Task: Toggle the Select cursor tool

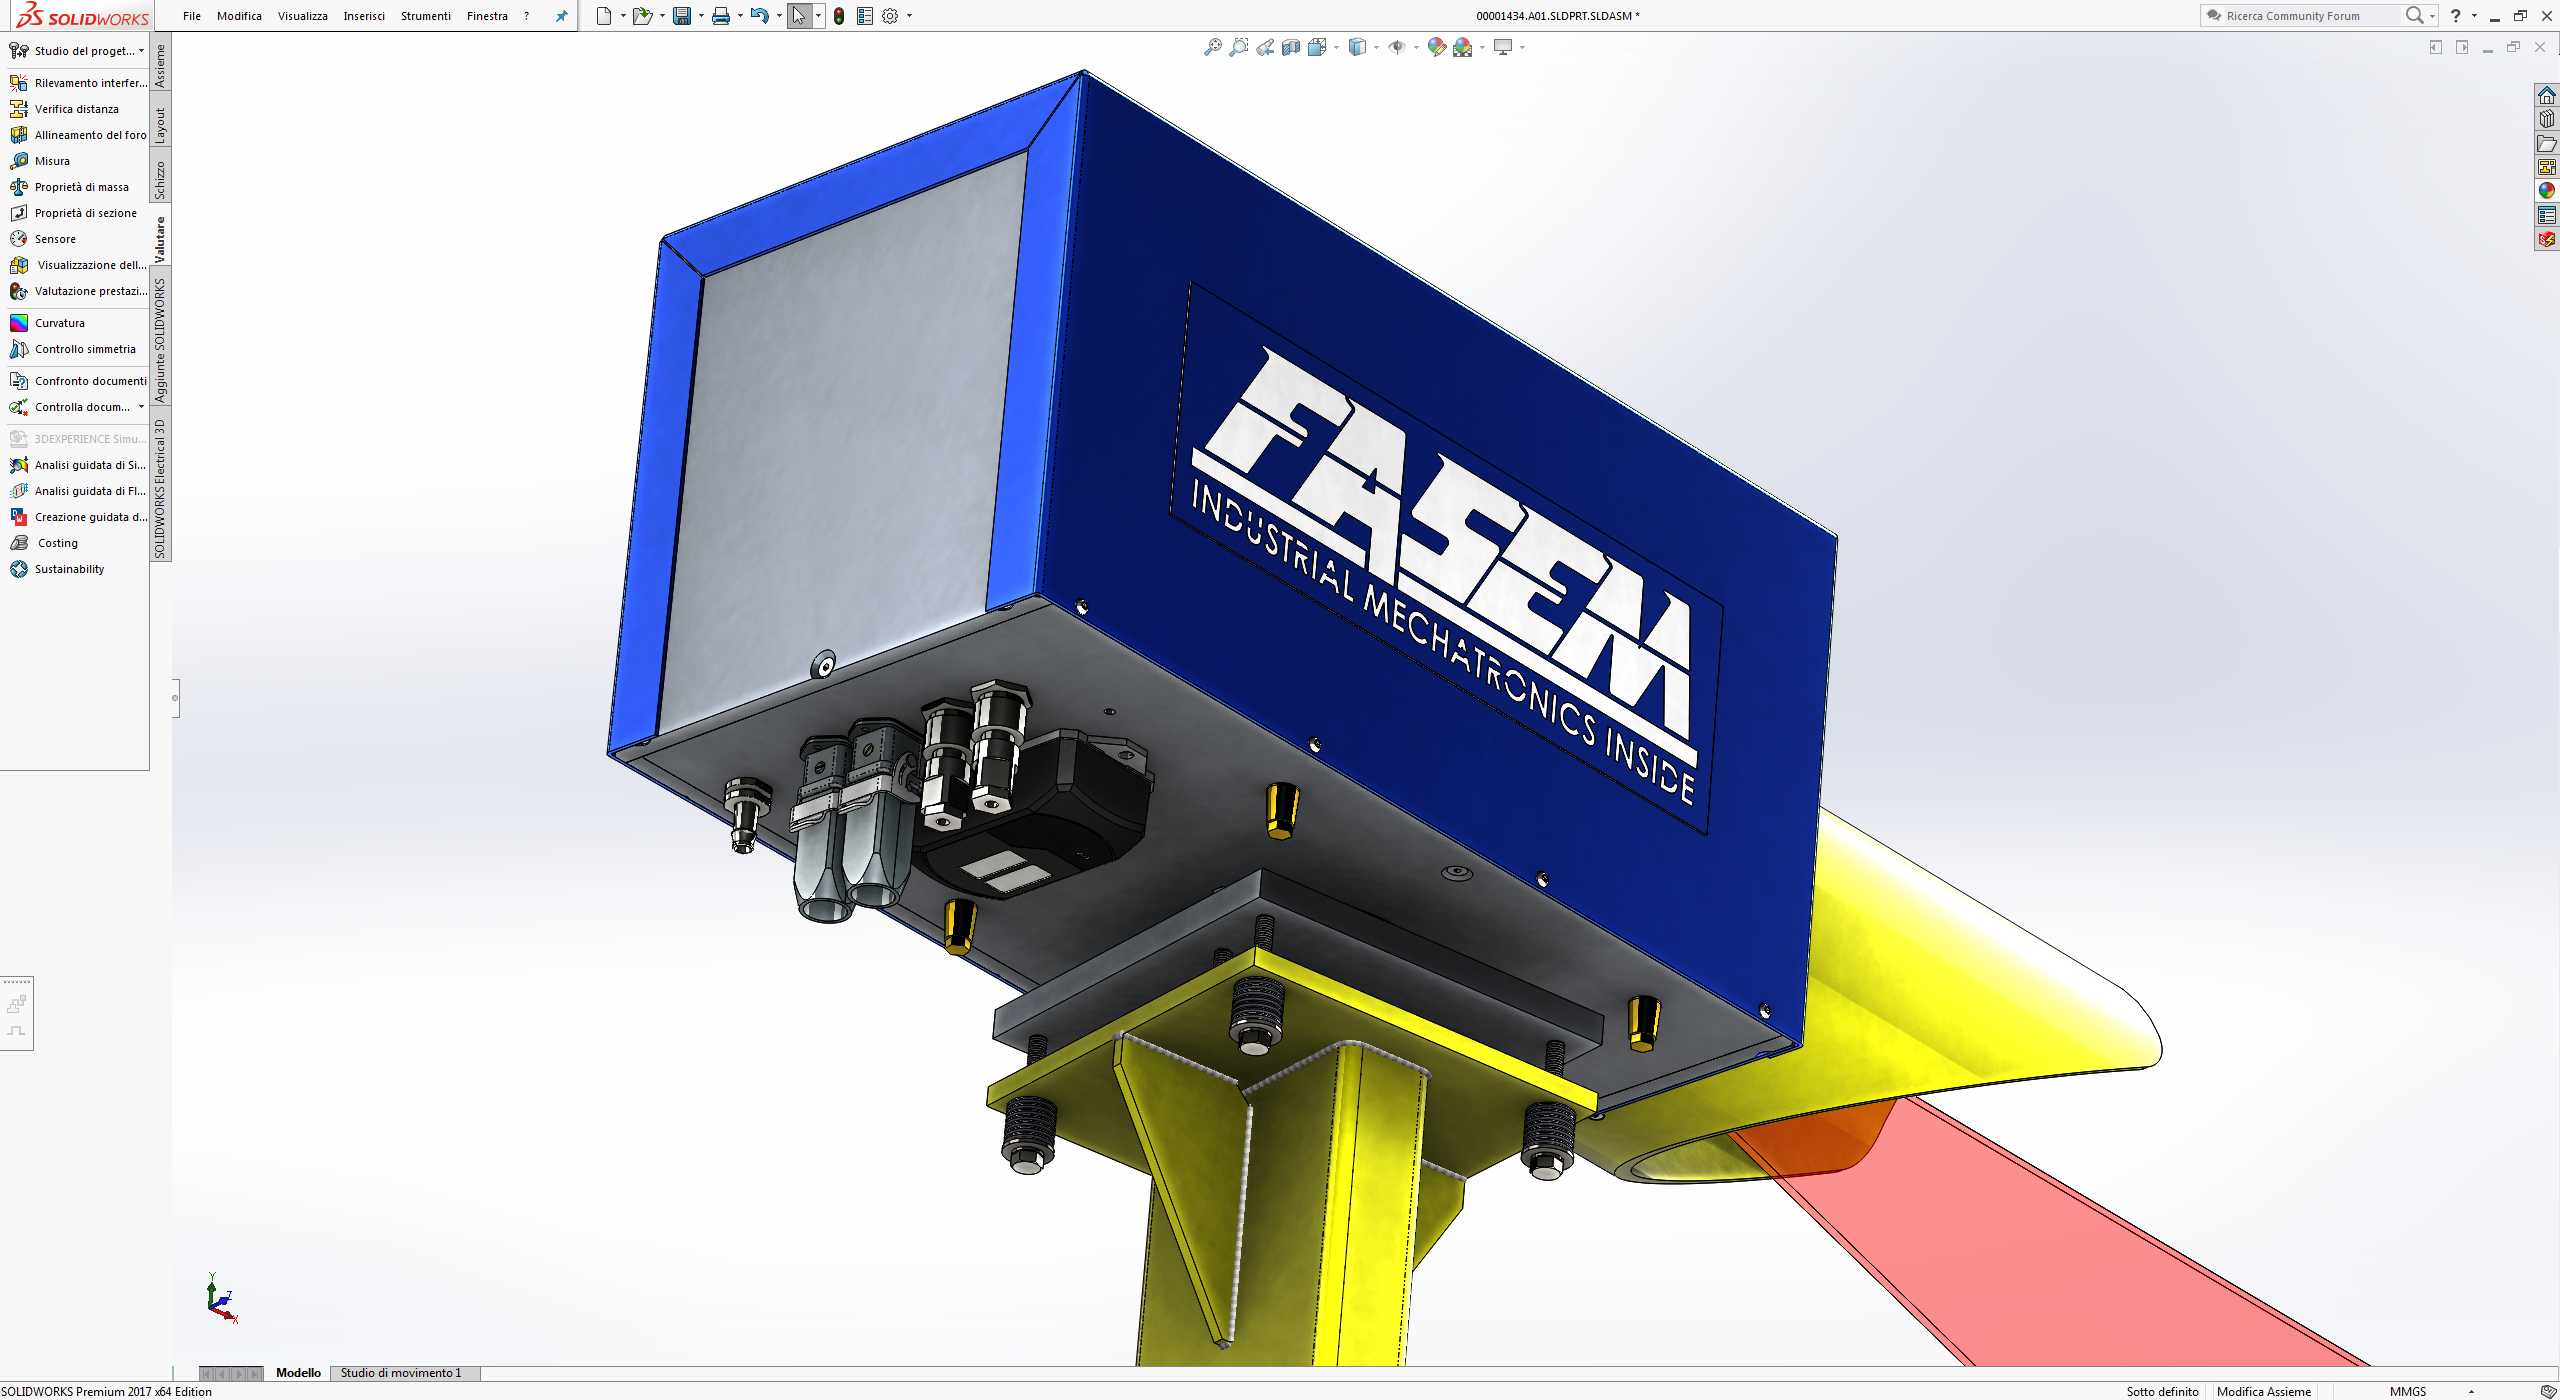Action: click(x=799, y=16)
